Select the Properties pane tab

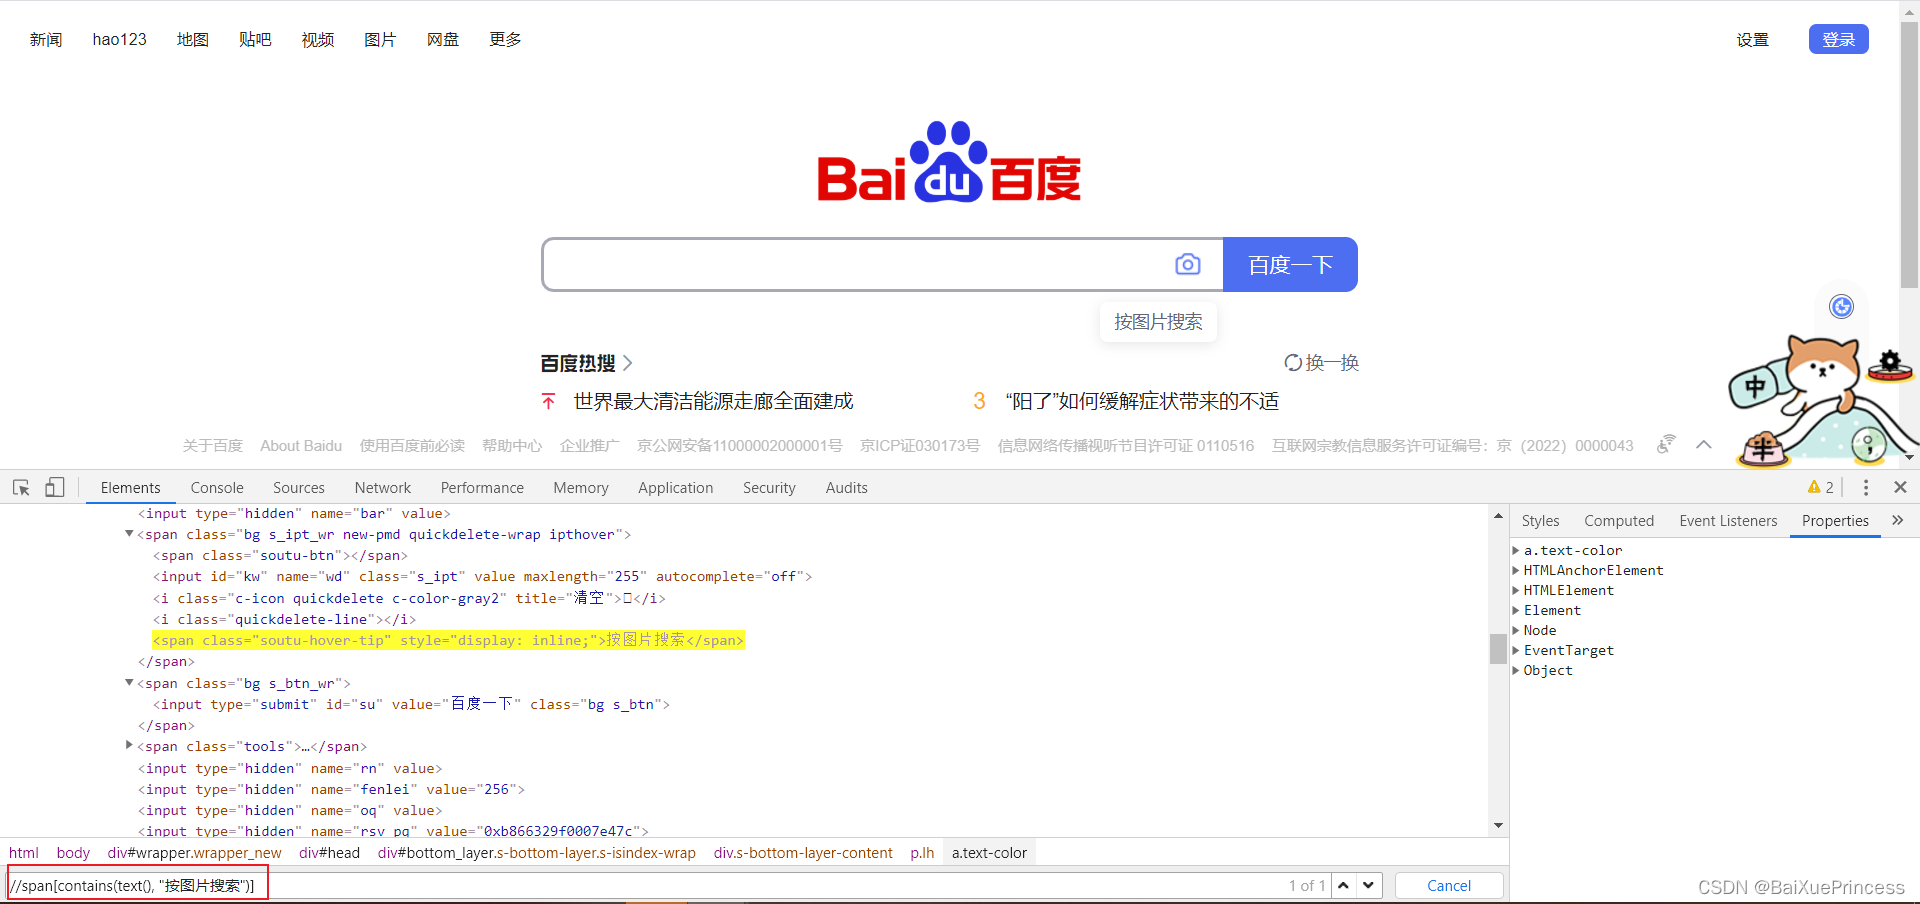point(1835,520)
